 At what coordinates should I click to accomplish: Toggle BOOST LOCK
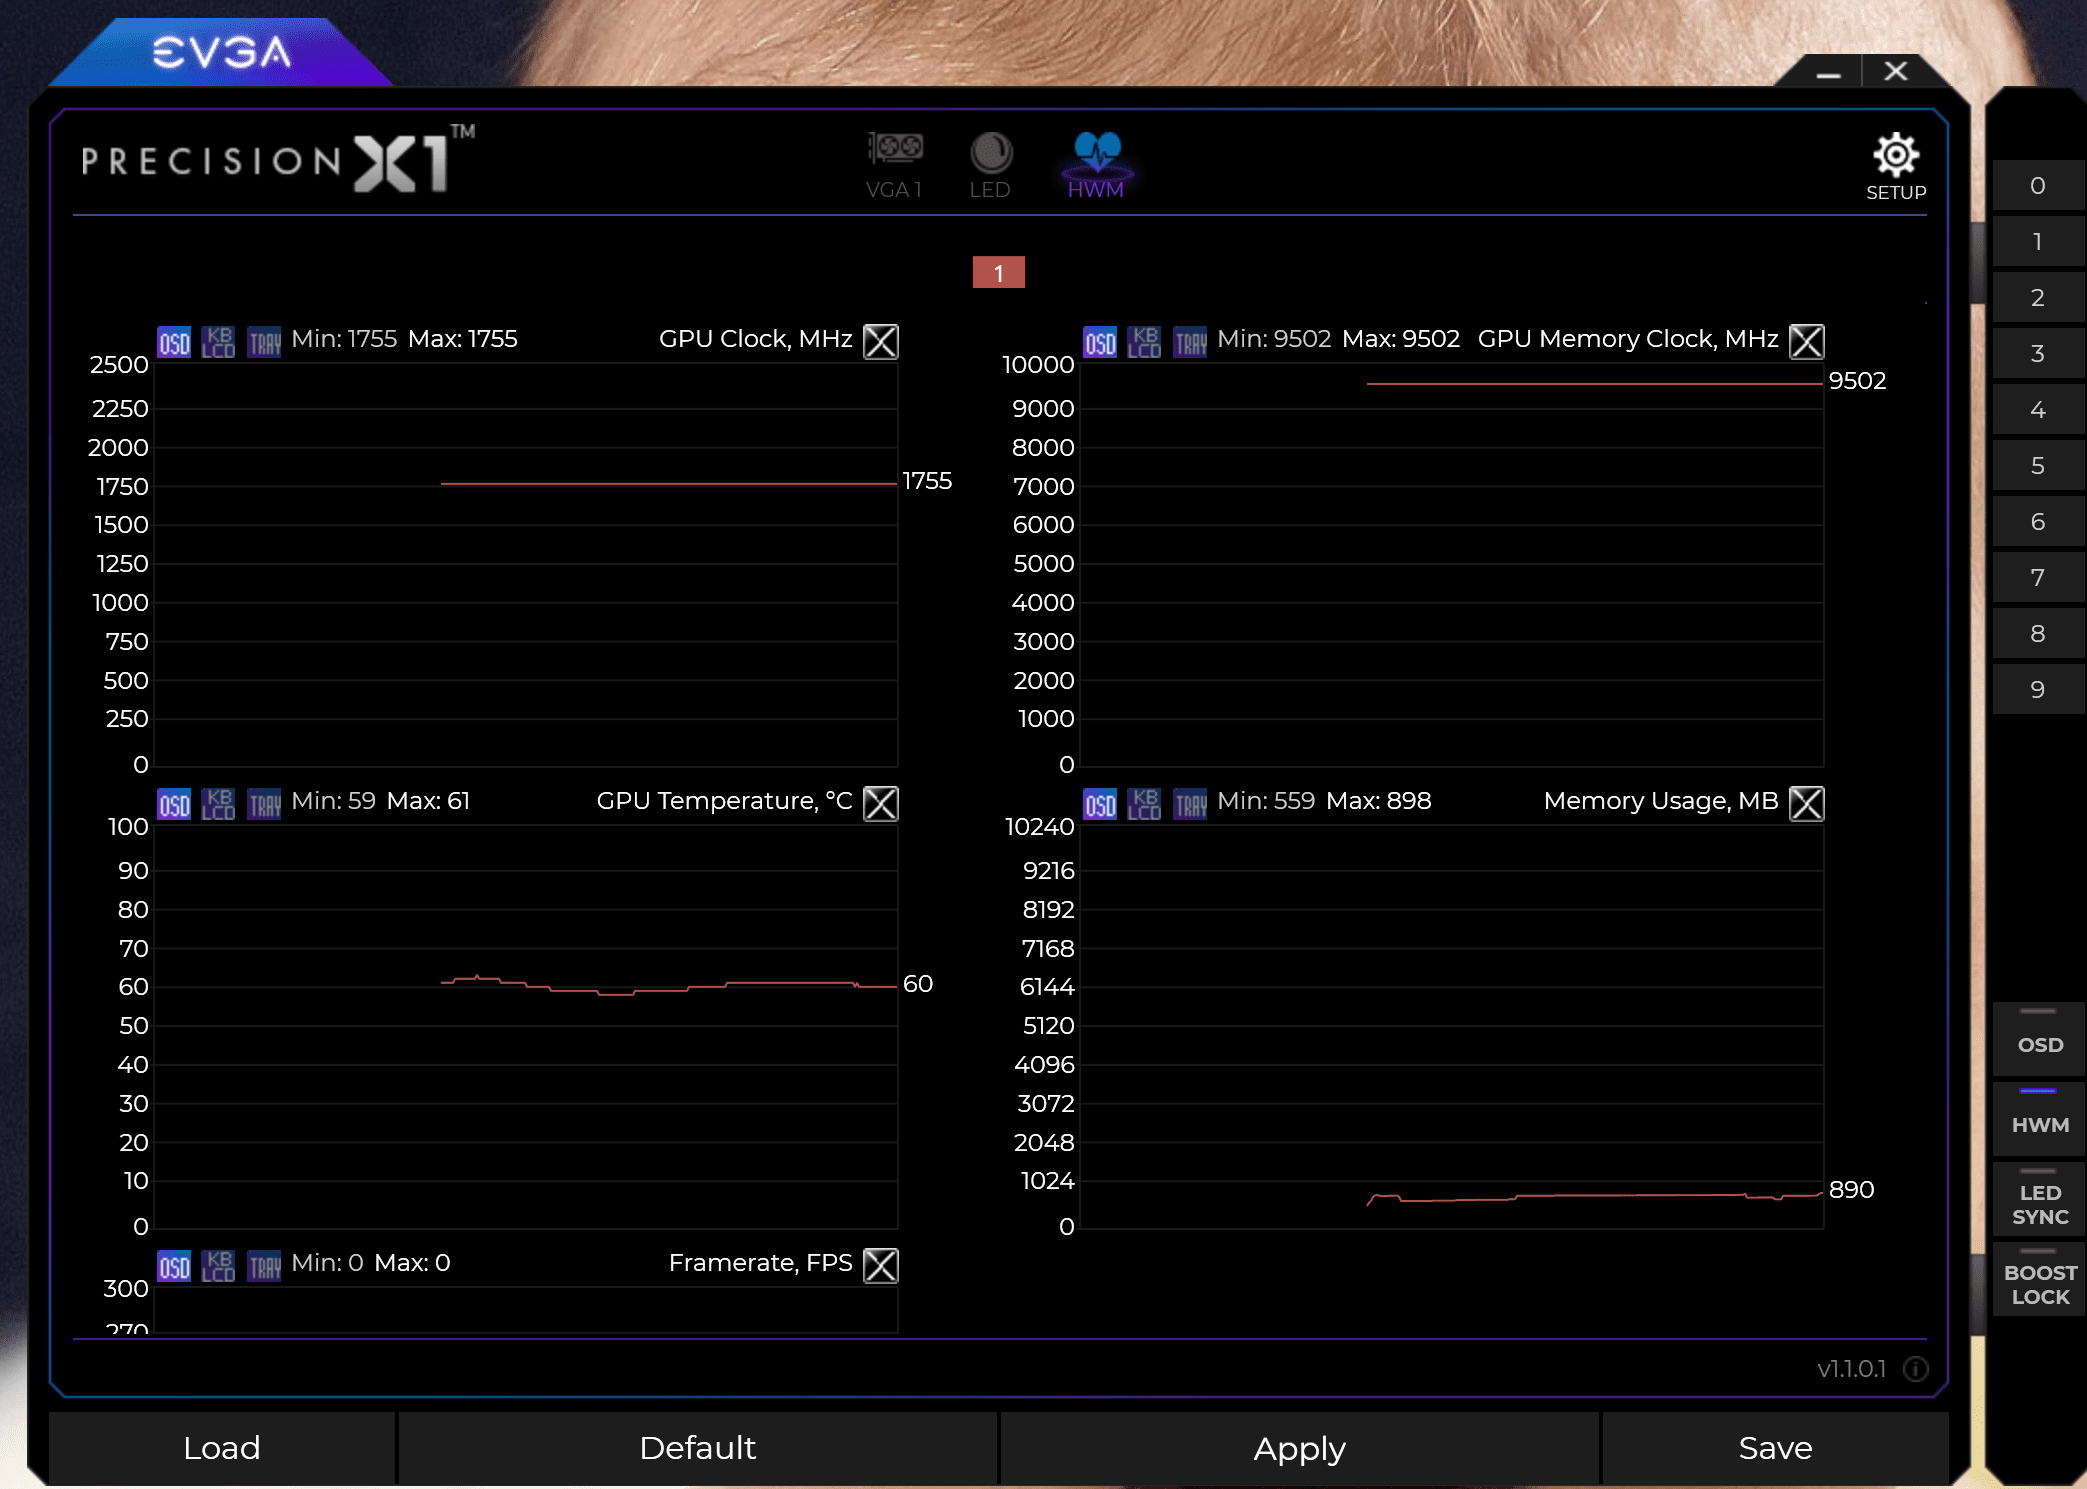(2039, 1278)
